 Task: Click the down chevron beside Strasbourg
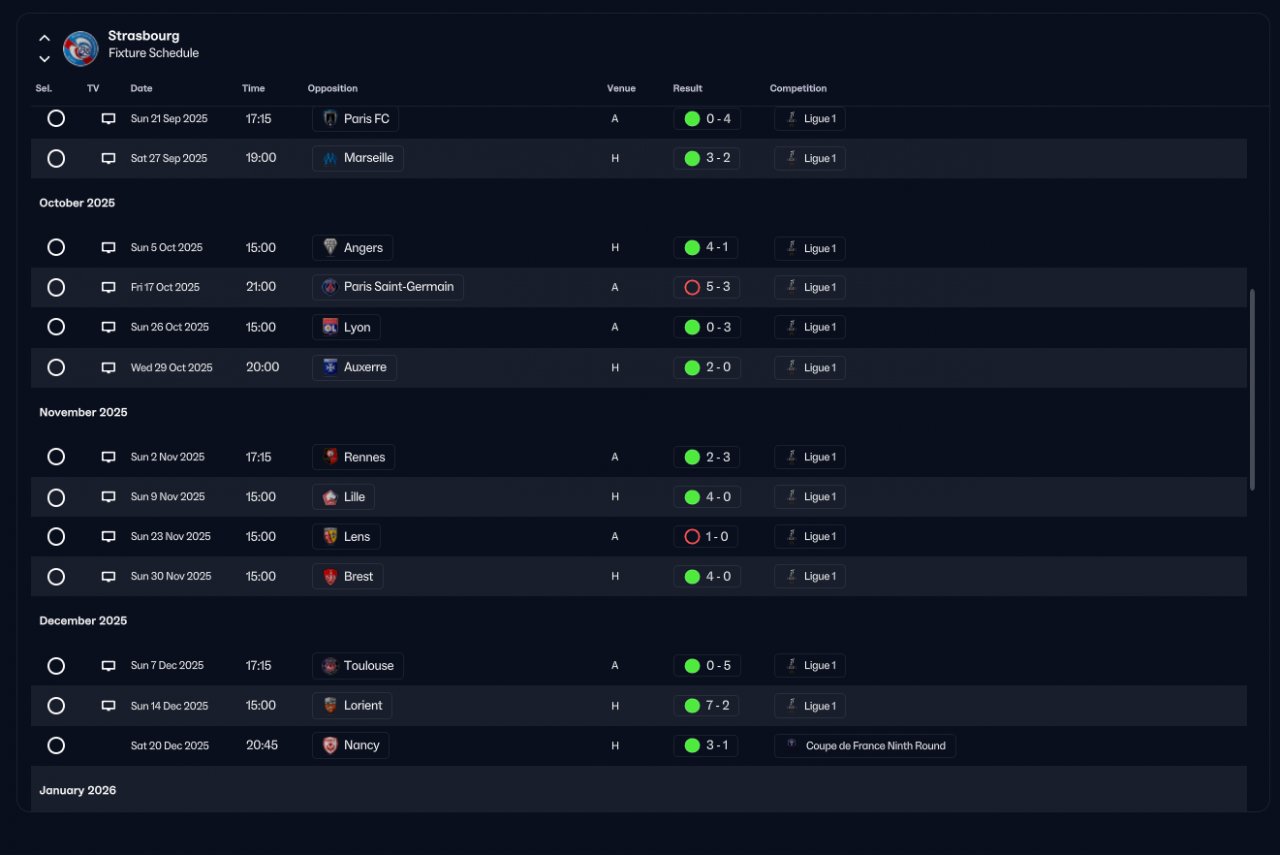pos(44,59)
